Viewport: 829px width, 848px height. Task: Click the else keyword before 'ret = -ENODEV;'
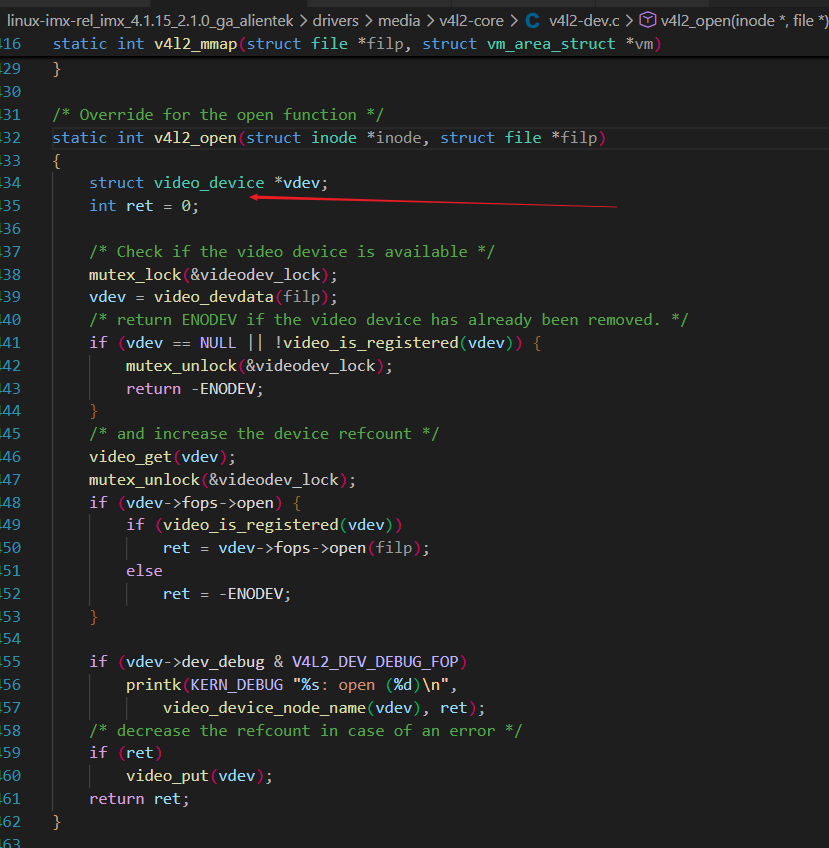click(x=144, y=571)
